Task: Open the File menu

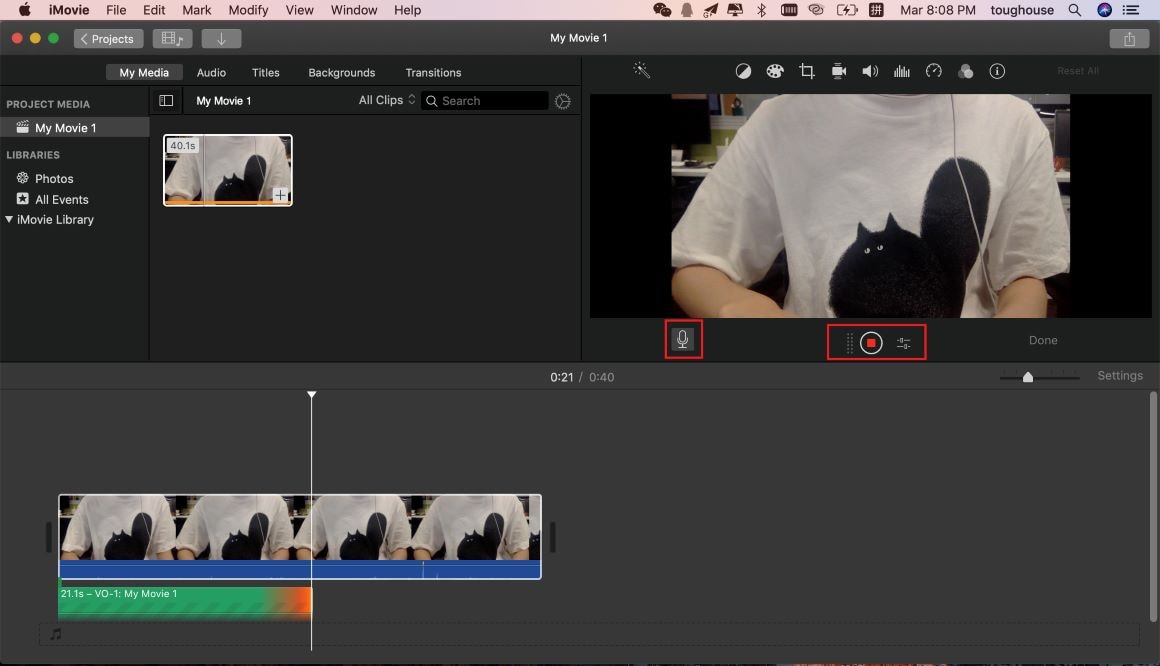Action: (x=116, y=10)
